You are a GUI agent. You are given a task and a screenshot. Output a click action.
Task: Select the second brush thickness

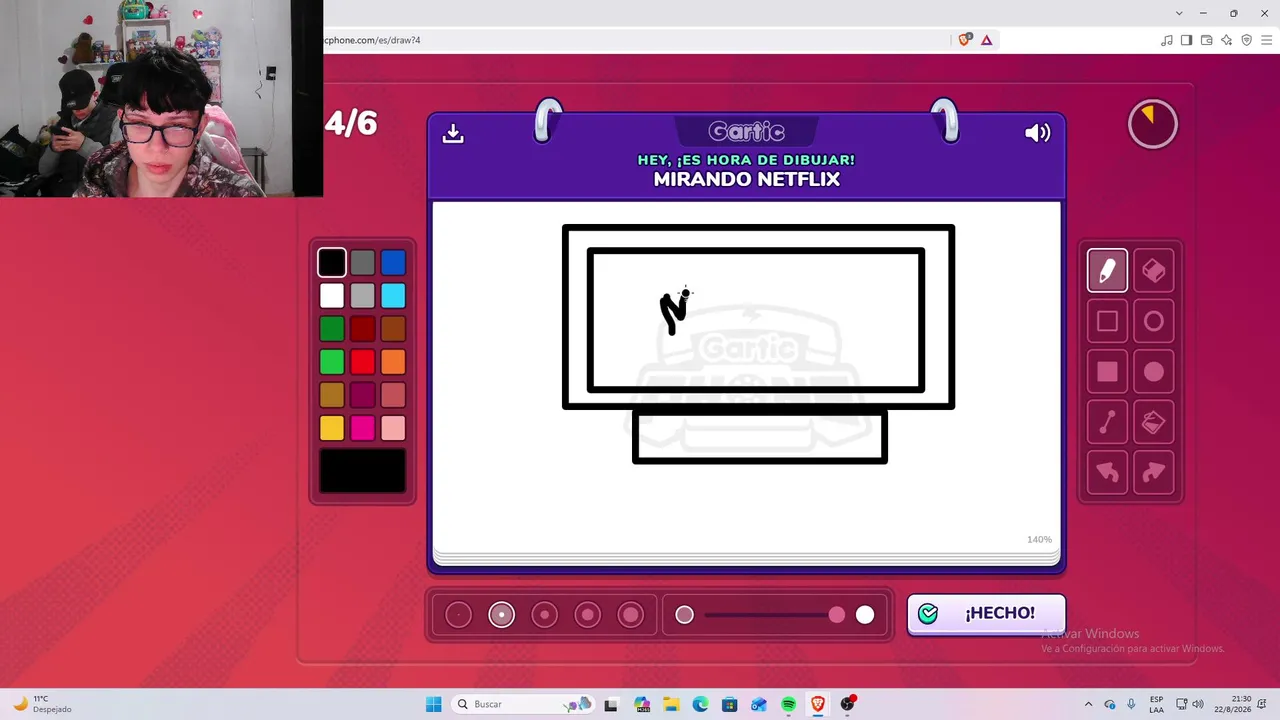coord(501,615)
